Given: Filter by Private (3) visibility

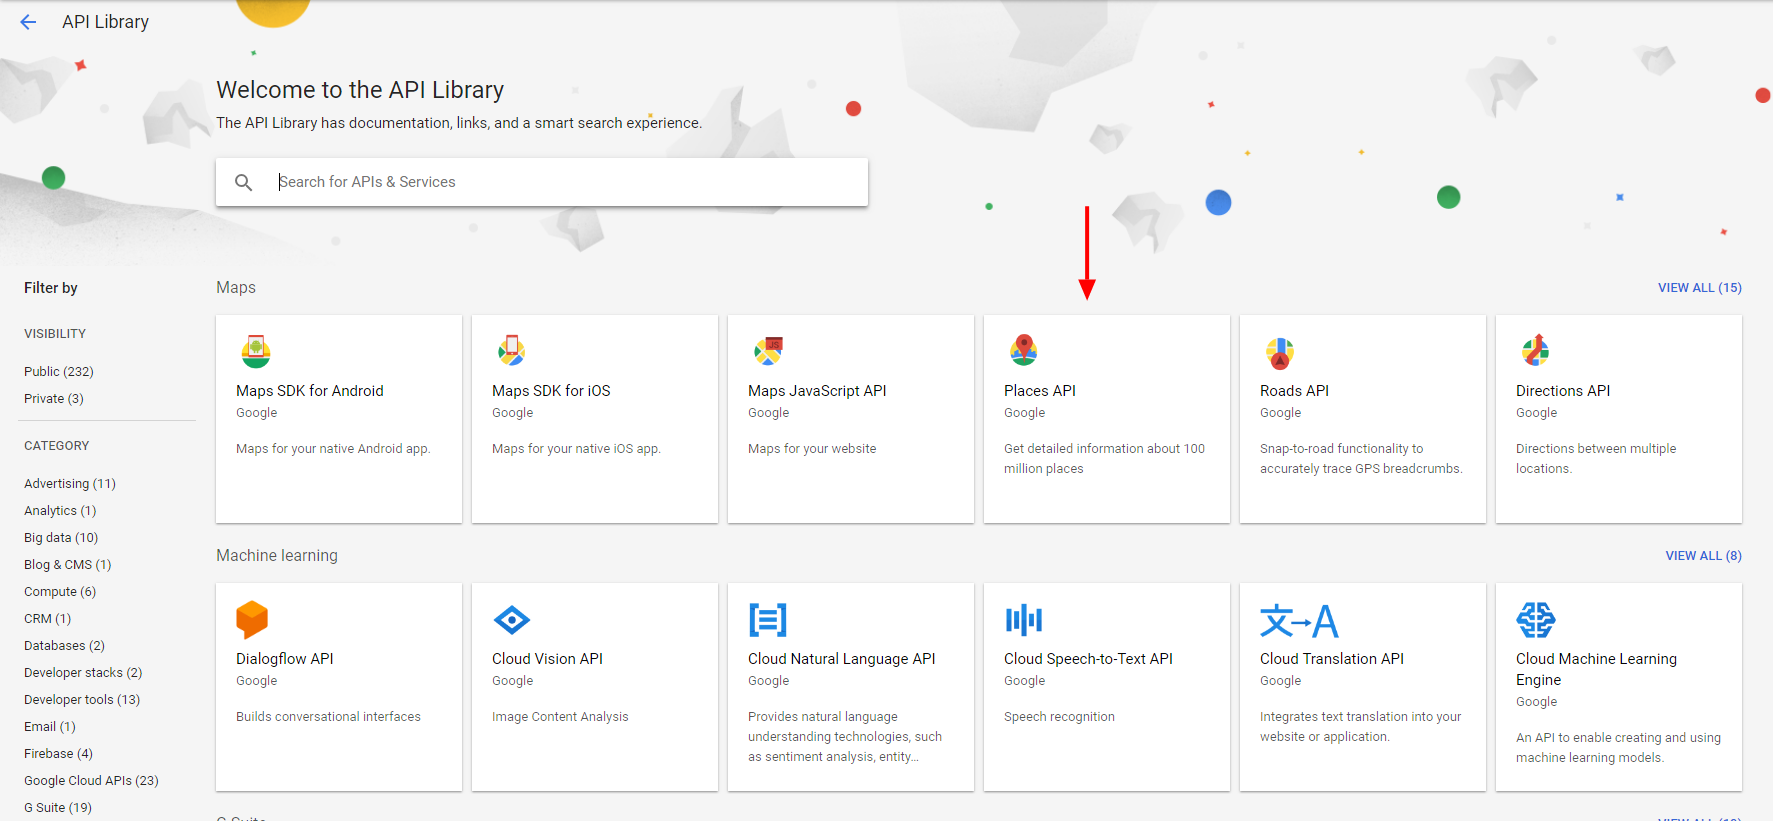Looking at the screenshot, I should tap(54, 399).
